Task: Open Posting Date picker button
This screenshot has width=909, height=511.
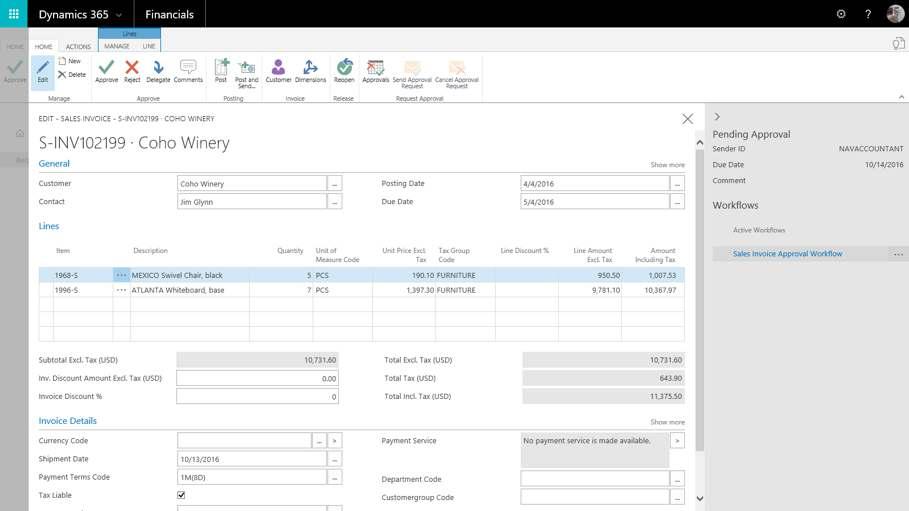Action: (x=677, y=184)
